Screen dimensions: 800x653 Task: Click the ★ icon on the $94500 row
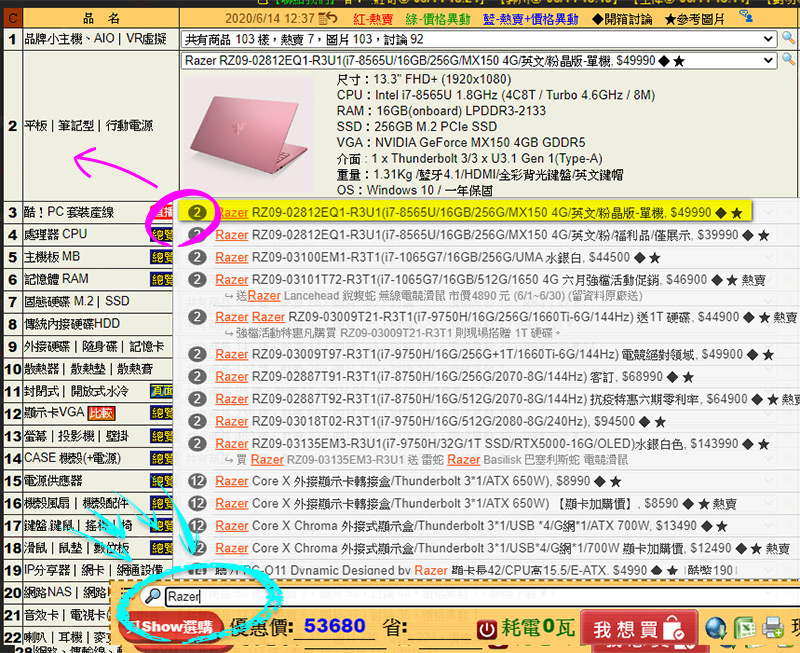coord(660,422)
